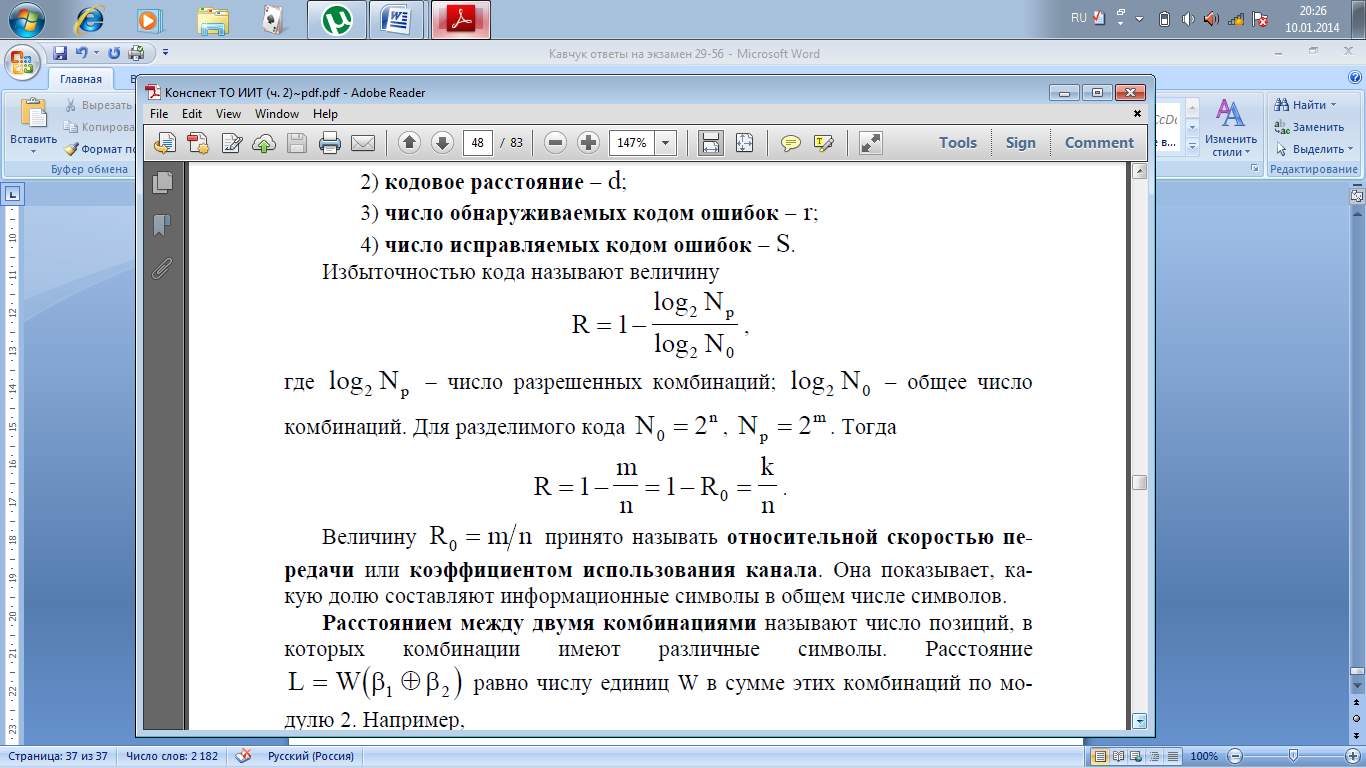Click the Read mode expand arrows icon
Viewport: 1366px width, 768px height.
click(x=870, y=143)
